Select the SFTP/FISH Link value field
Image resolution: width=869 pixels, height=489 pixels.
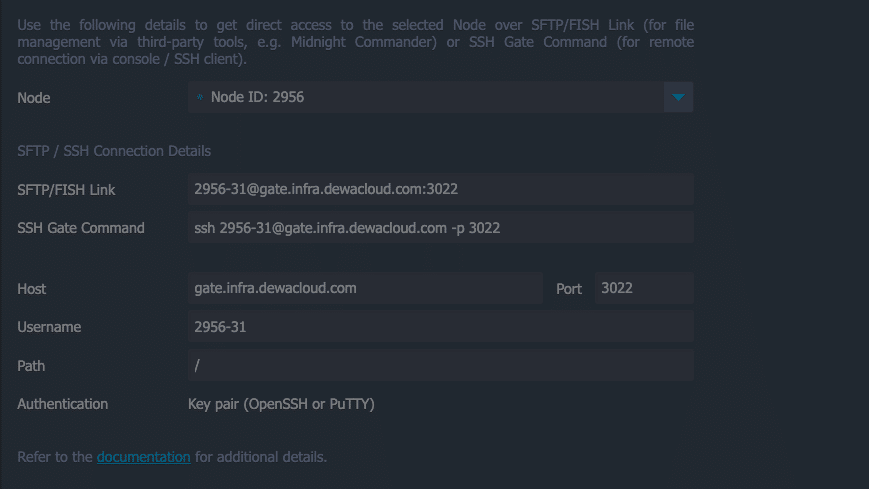click(x=441, y=189)
